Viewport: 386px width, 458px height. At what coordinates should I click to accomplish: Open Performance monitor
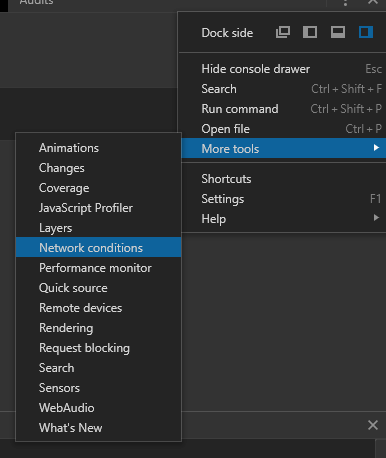coord(99,268)
